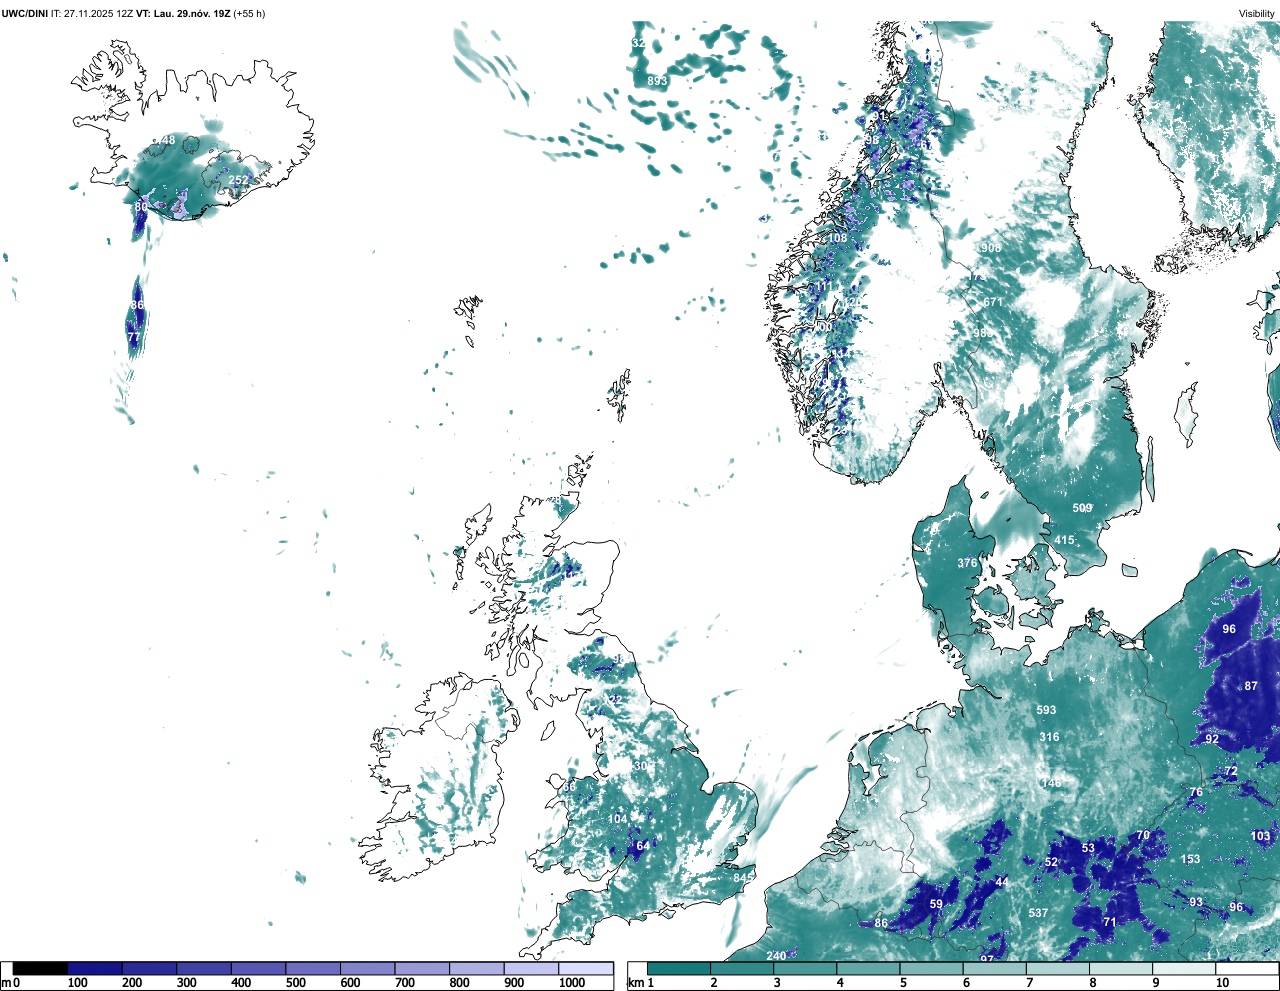Click the '537' value in the south
This screenshot has height=991, width=1280.
[1038, 913]
